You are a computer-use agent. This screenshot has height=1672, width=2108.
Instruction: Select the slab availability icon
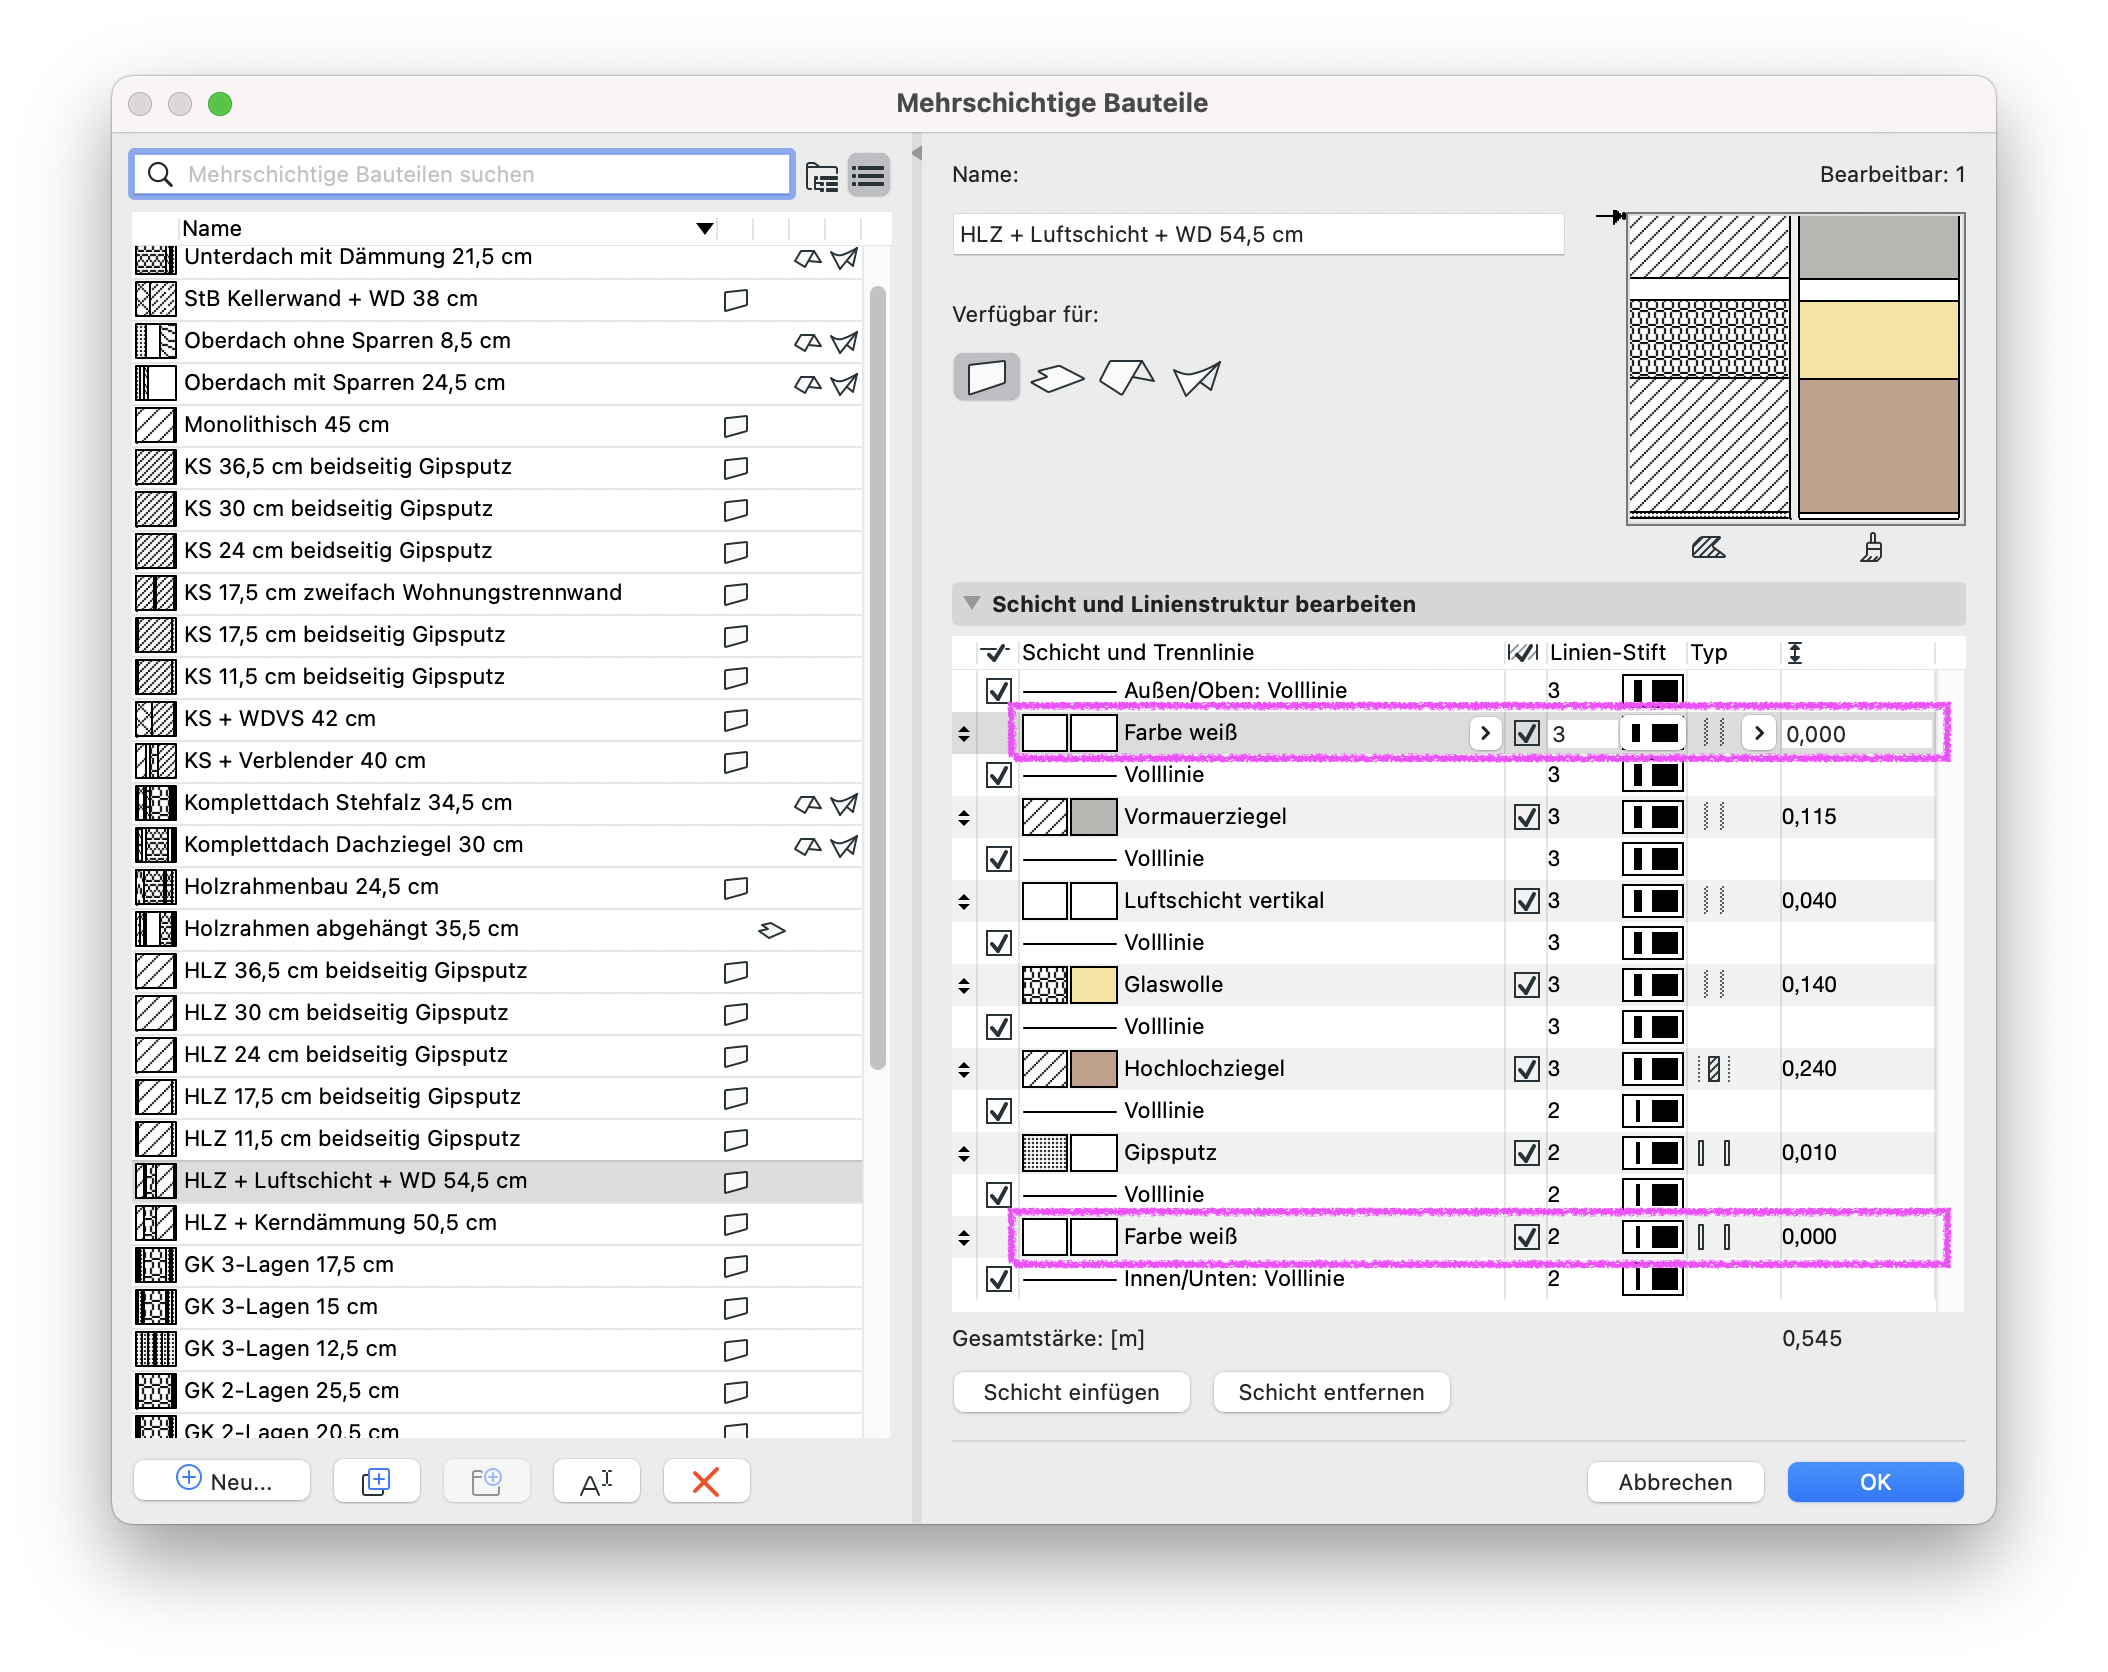click(1057, 378)
